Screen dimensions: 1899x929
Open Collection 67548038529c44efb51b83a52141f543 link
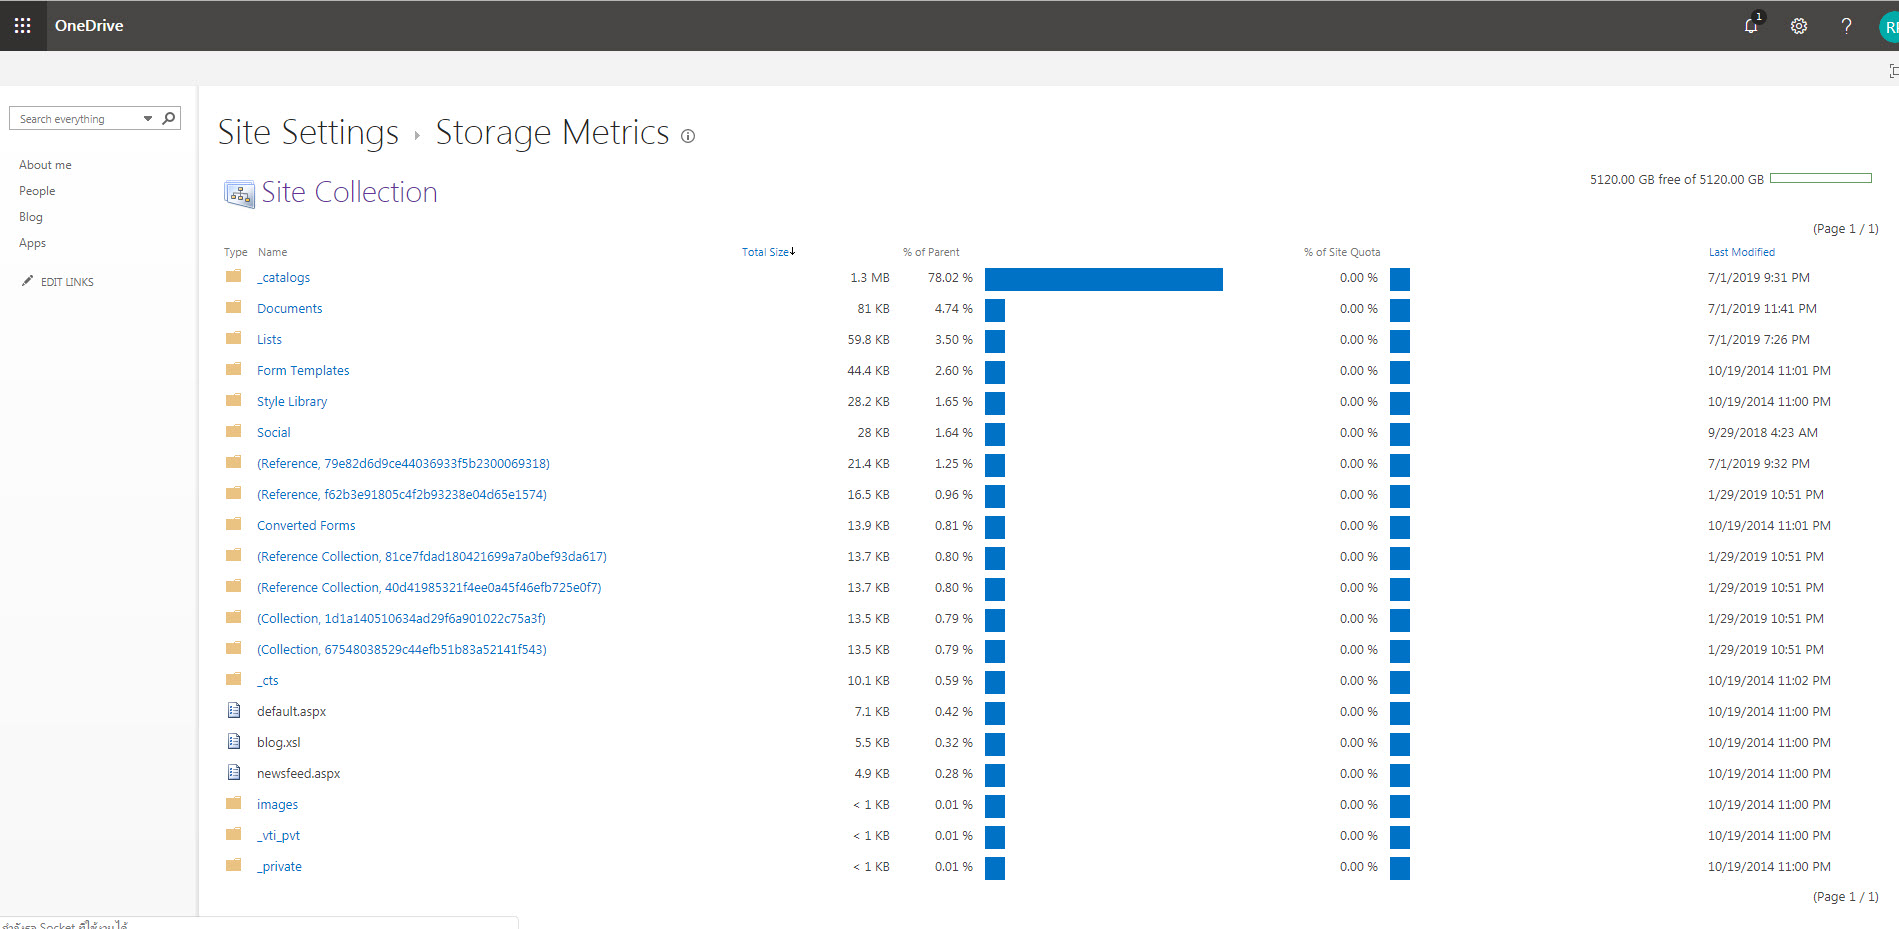click(402, 650)
